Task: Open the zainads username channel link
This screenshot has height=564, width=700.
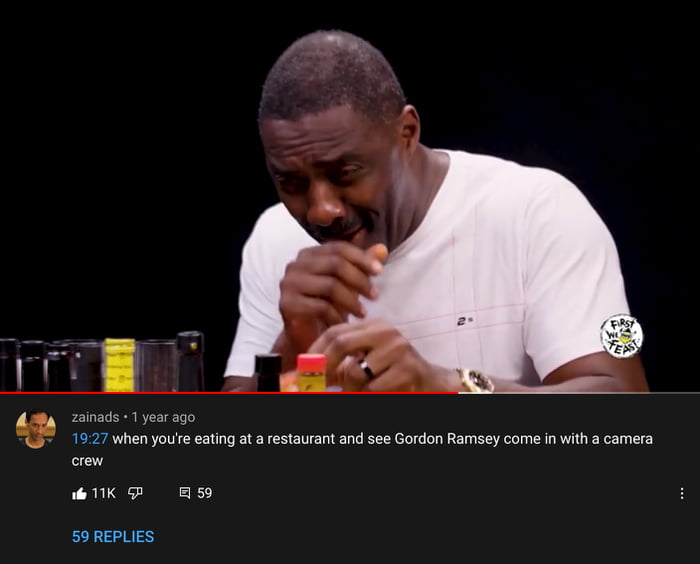Action: (x=96, y=417)
